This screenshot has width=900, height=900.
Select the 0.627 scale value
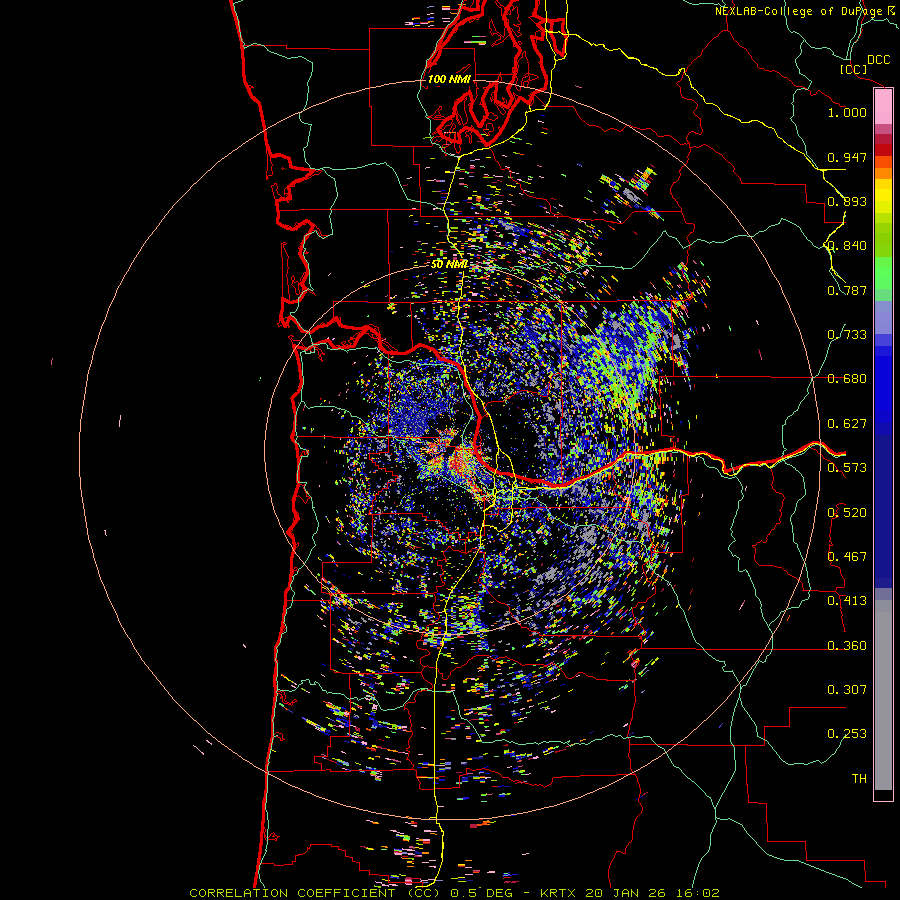pos(847,424)
